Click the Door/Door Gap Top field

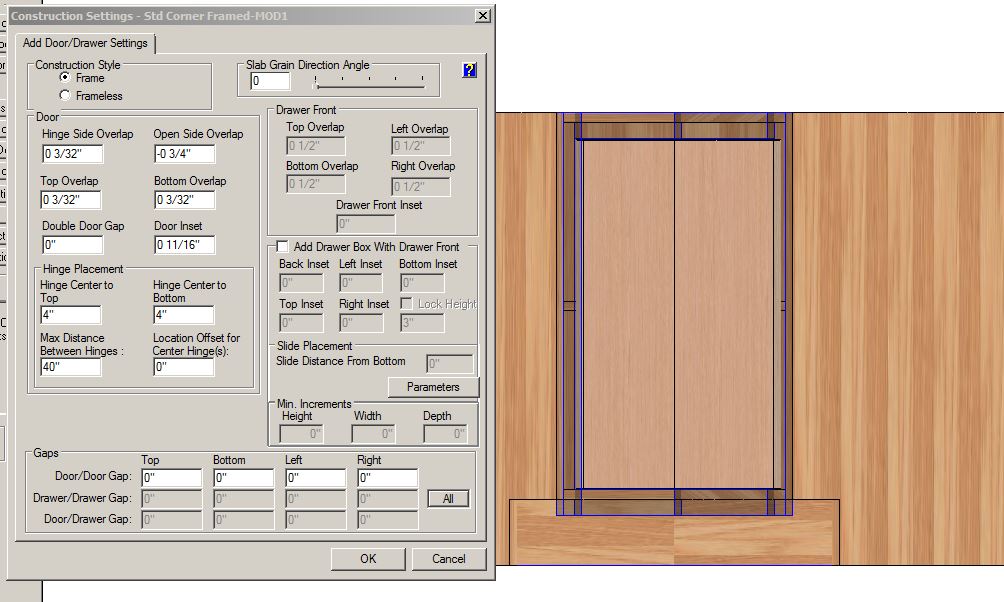[171, 478]
